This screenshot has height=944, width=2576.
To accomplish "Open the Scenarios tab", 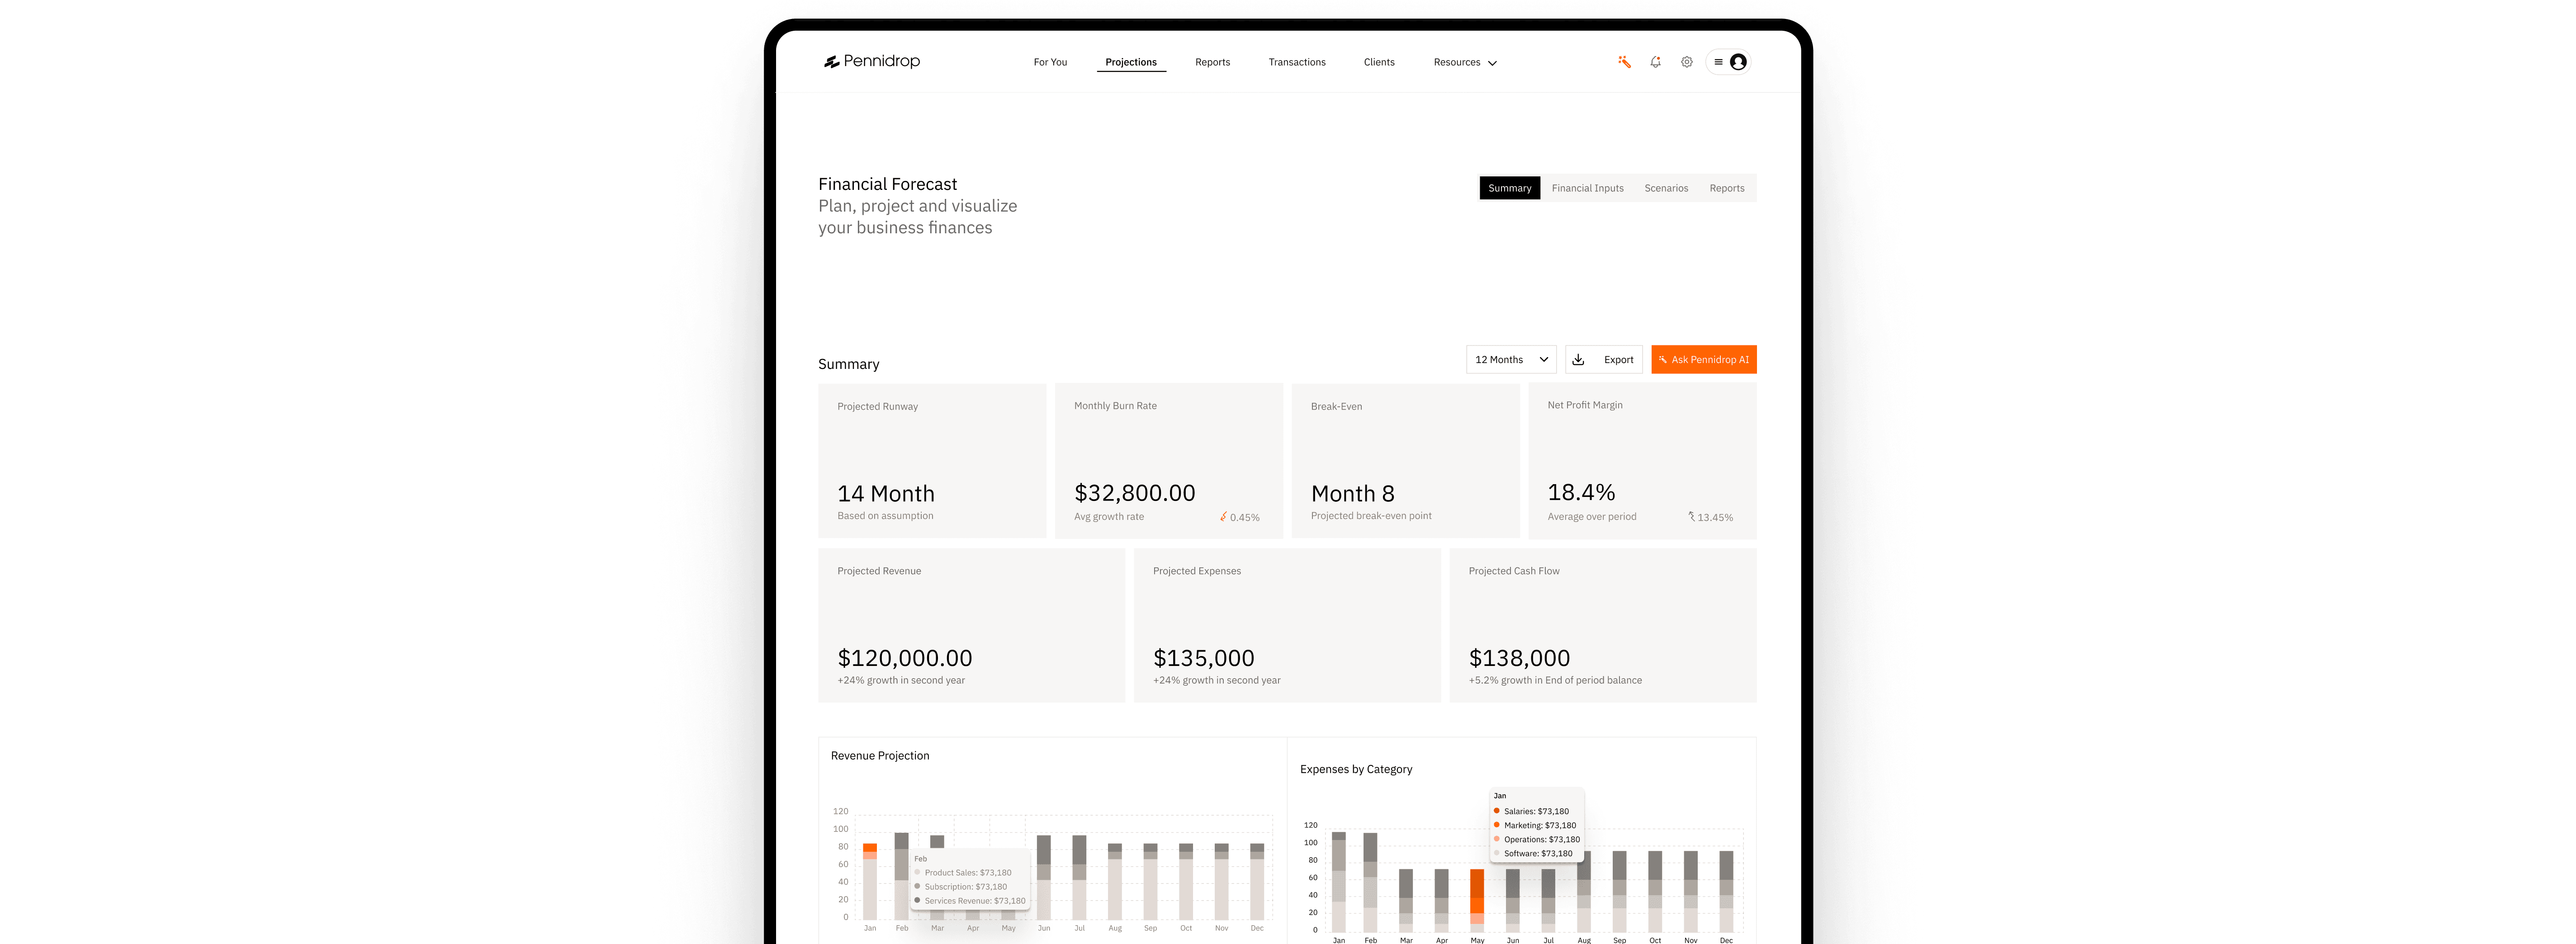I will click(1666, 188).
